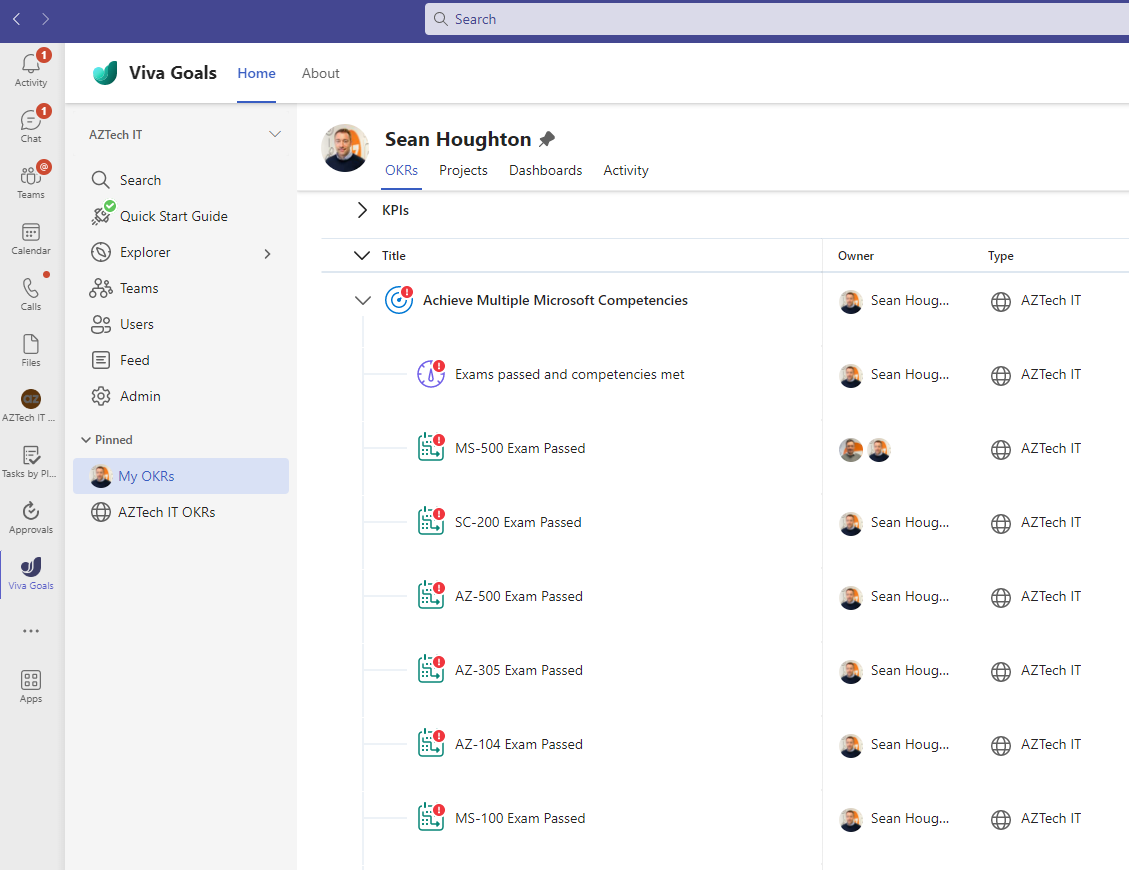Open the SC-200 Exam Passed key result
This screenshot has height=870, width=1129.
point(519,521)
